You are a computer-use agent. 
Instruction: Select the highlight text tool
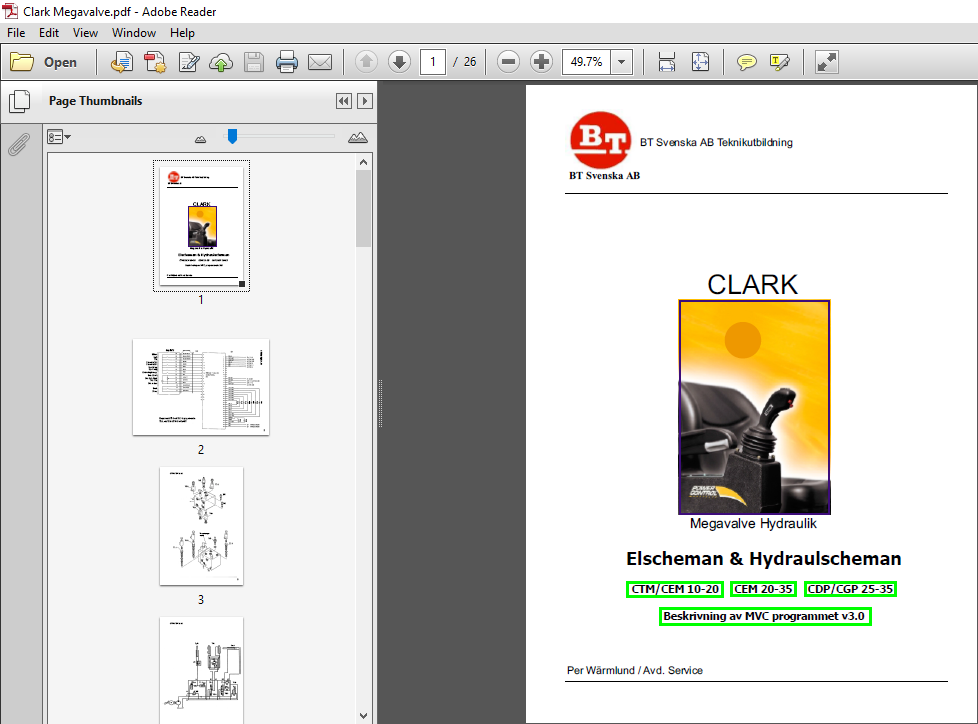780,62
